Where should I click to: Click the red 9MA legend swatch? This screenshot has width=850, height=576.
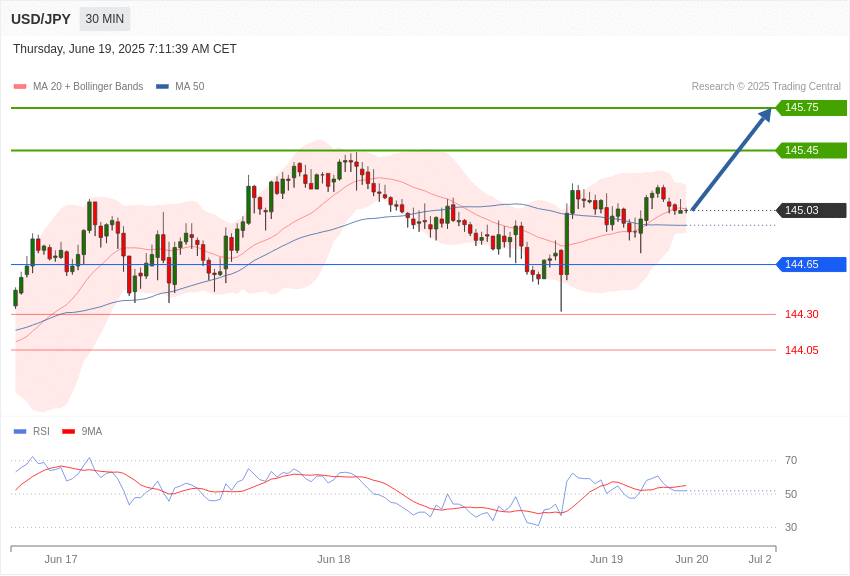pos(69,431)
